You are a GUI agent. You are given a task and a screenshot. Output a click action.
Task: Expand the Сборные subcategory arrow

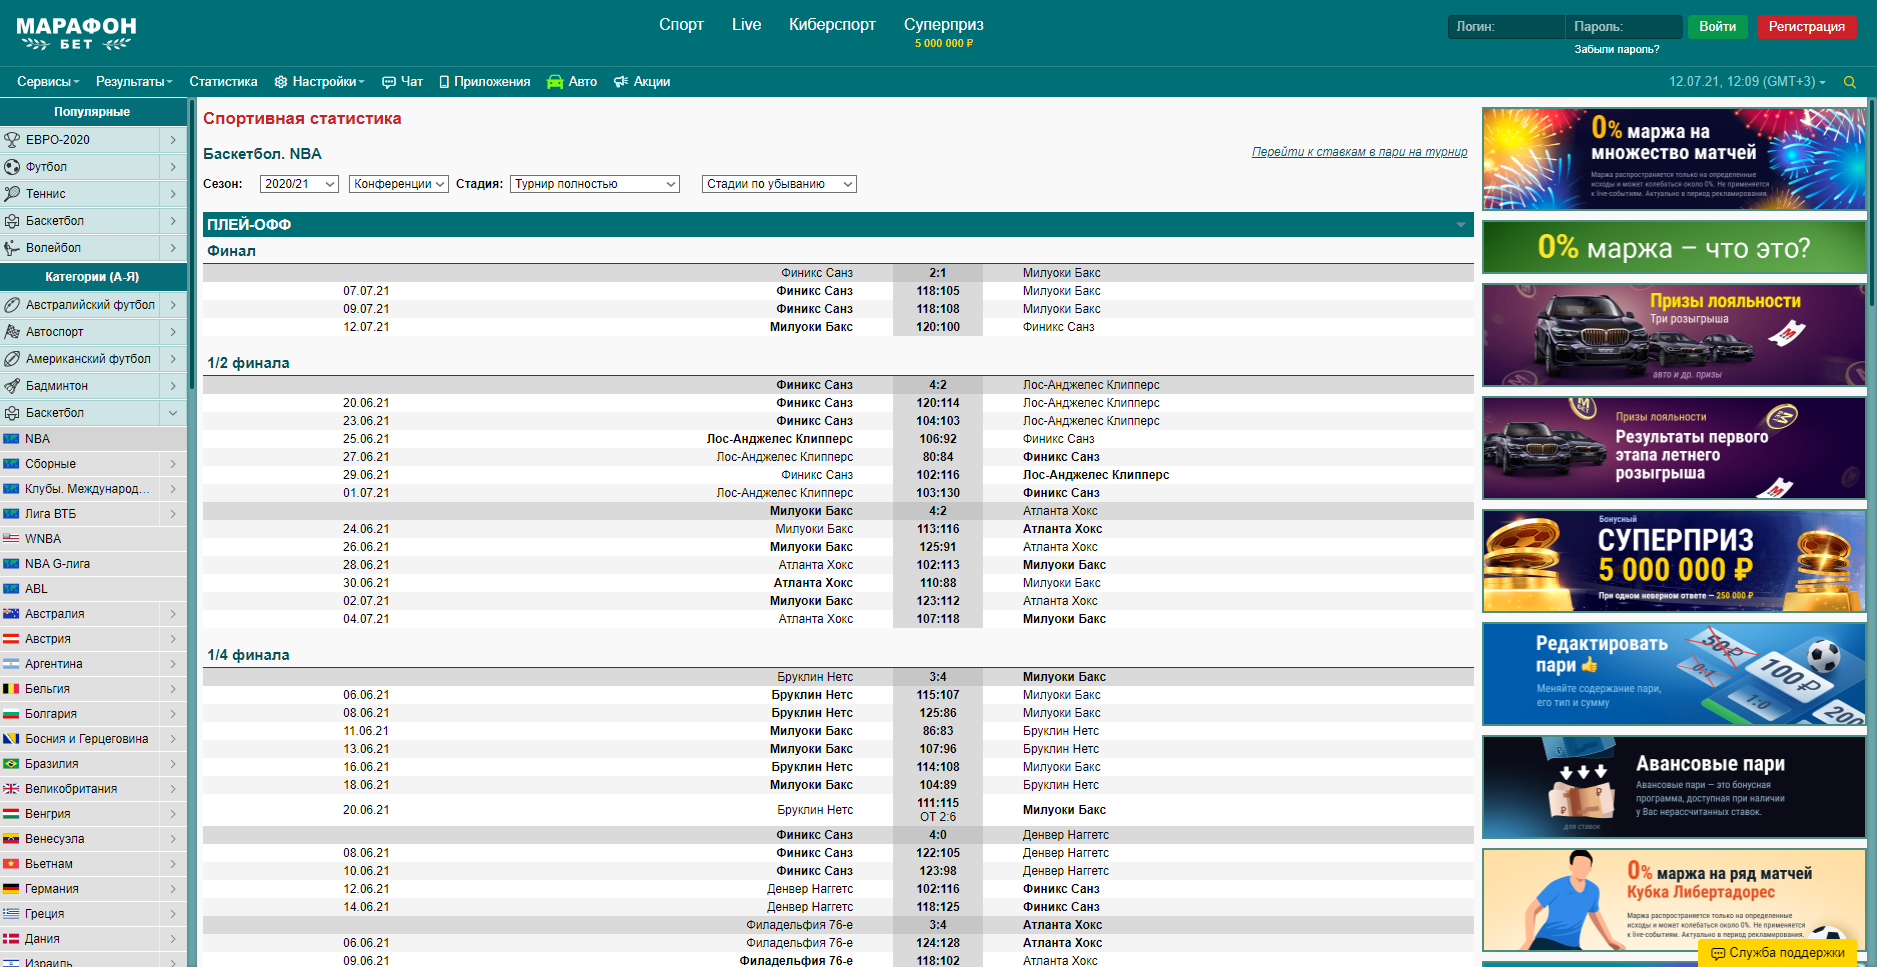(x=173, y=464)
